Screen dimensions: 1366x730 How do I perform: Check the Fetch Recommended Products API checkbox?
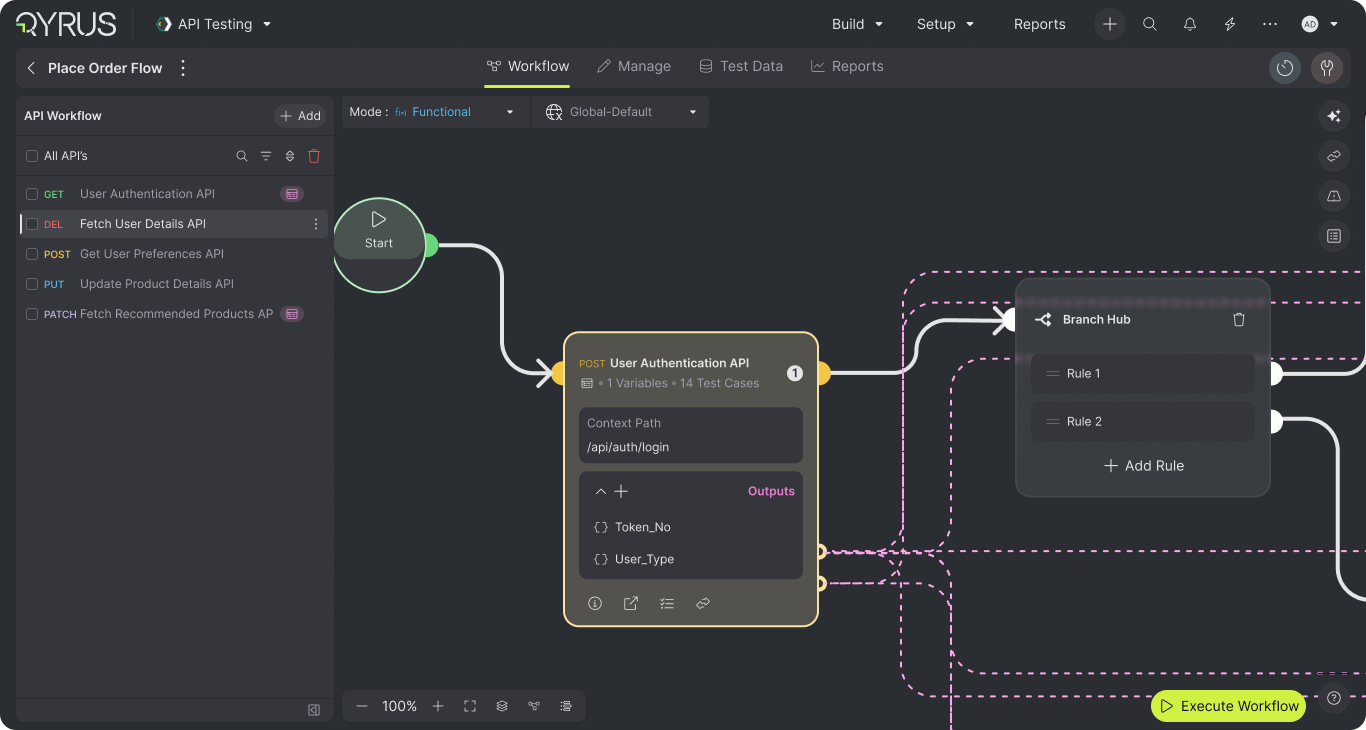[x=32, y=314]
